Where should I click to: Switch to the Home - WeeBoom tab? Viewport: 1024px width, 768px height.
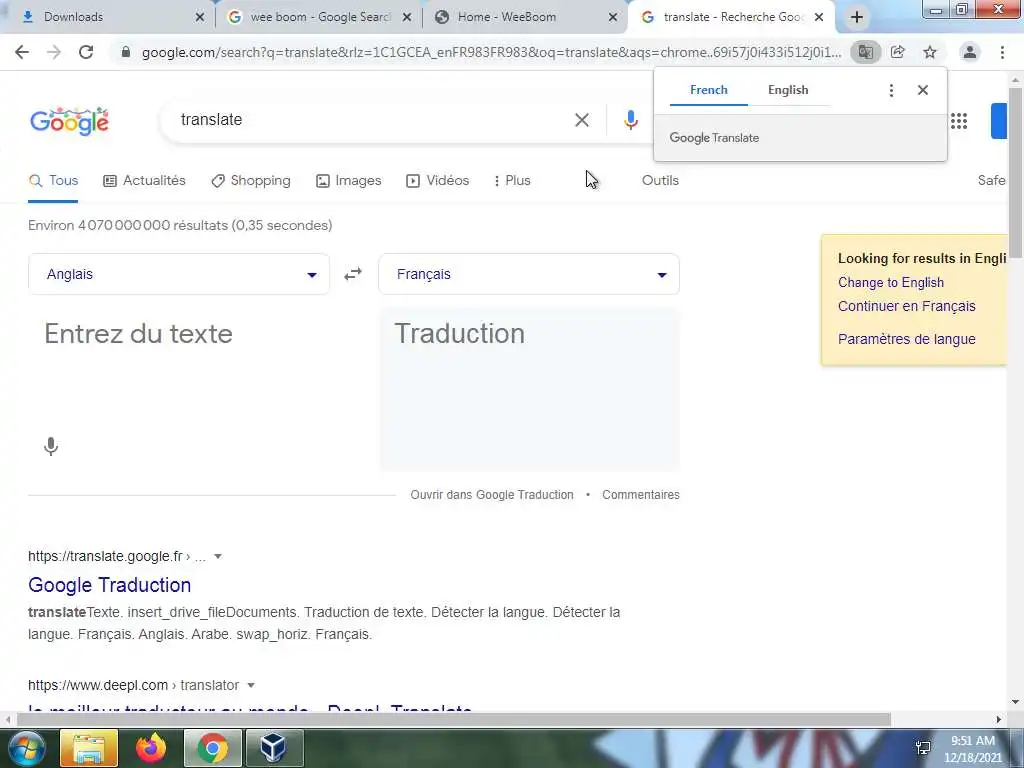[522, 18]
